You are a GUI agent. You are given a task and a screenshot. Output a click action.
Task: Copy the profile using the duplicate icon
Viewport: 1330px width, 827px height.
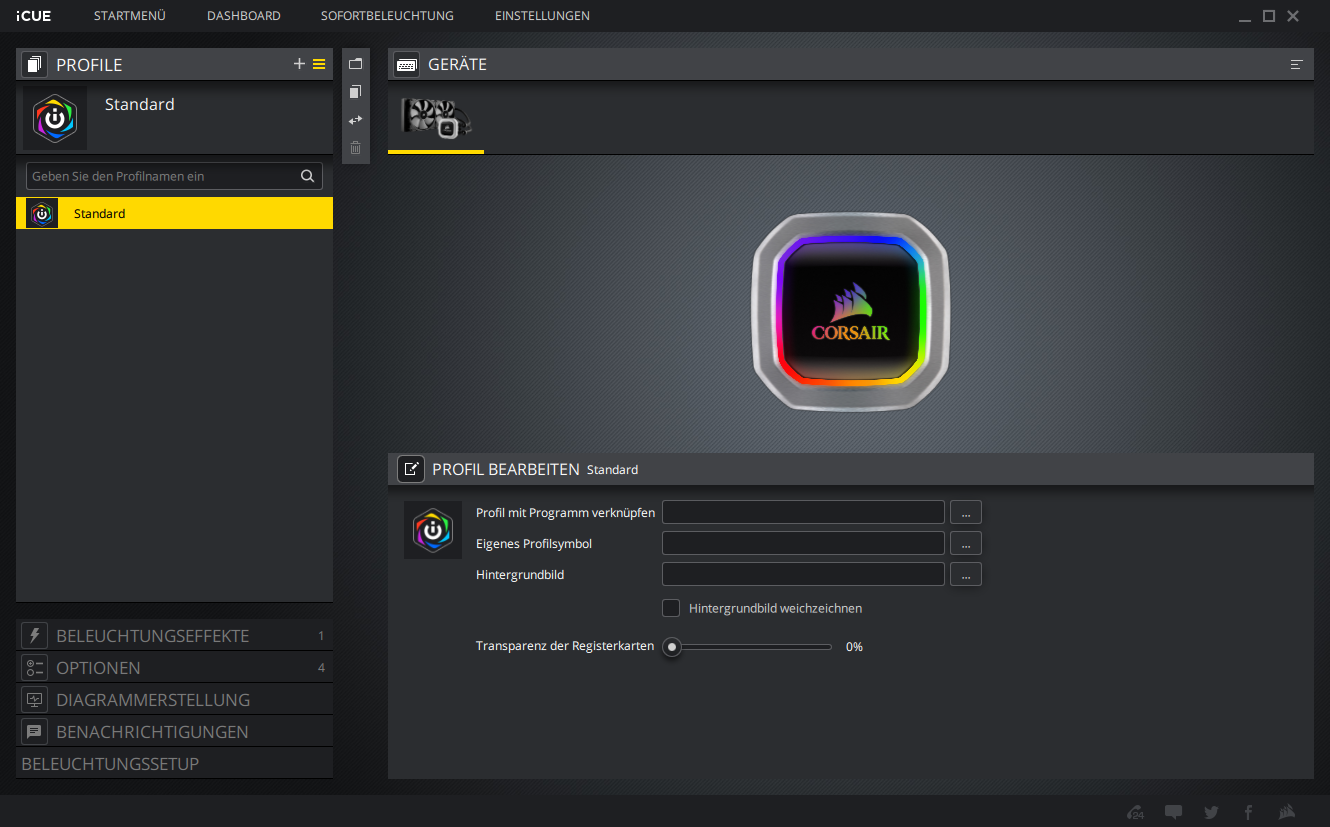(355, 91)
